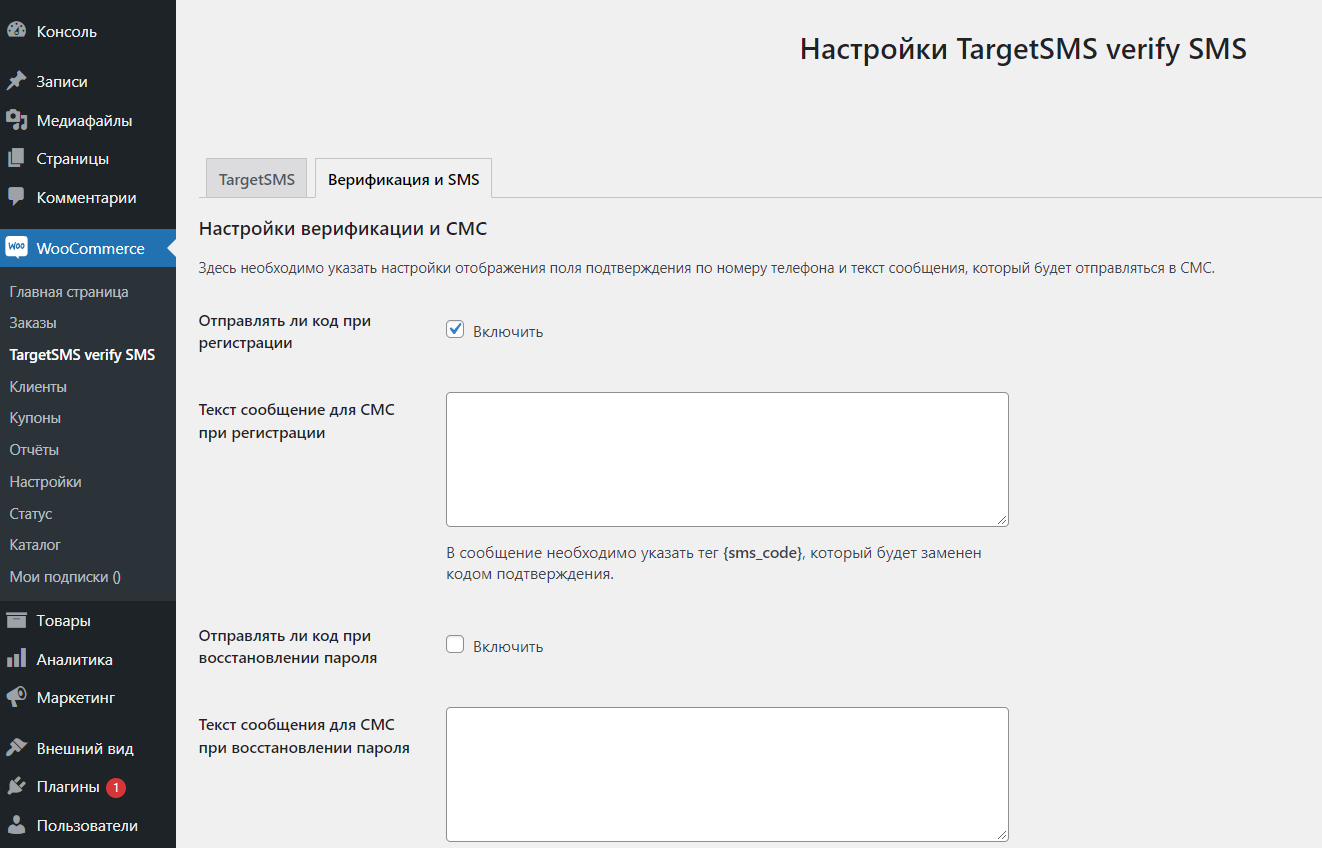The image size is (1322, 848).
Task: Click the Аналитика bar chart icon
Action: pyautogui.click(x=16, y=659)
